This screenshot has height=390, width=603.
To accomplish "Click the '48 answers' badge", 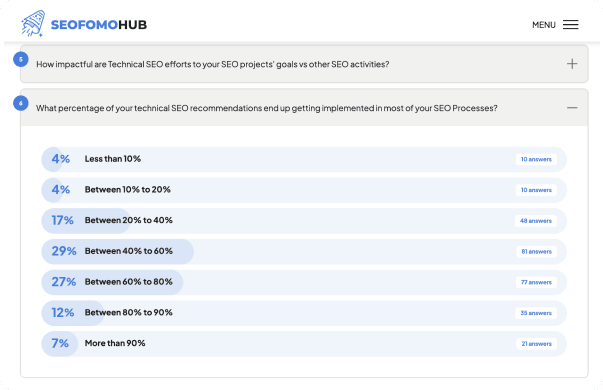I will (536, 221).
